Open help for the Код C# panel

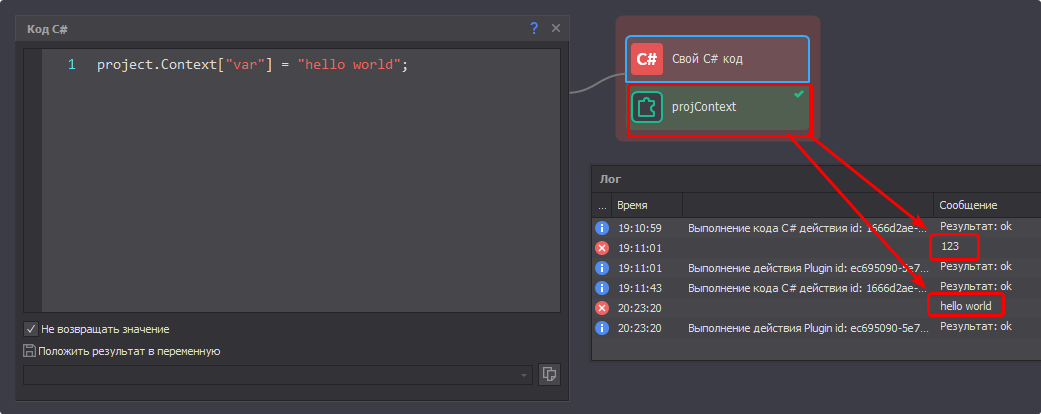coord(534,28)
